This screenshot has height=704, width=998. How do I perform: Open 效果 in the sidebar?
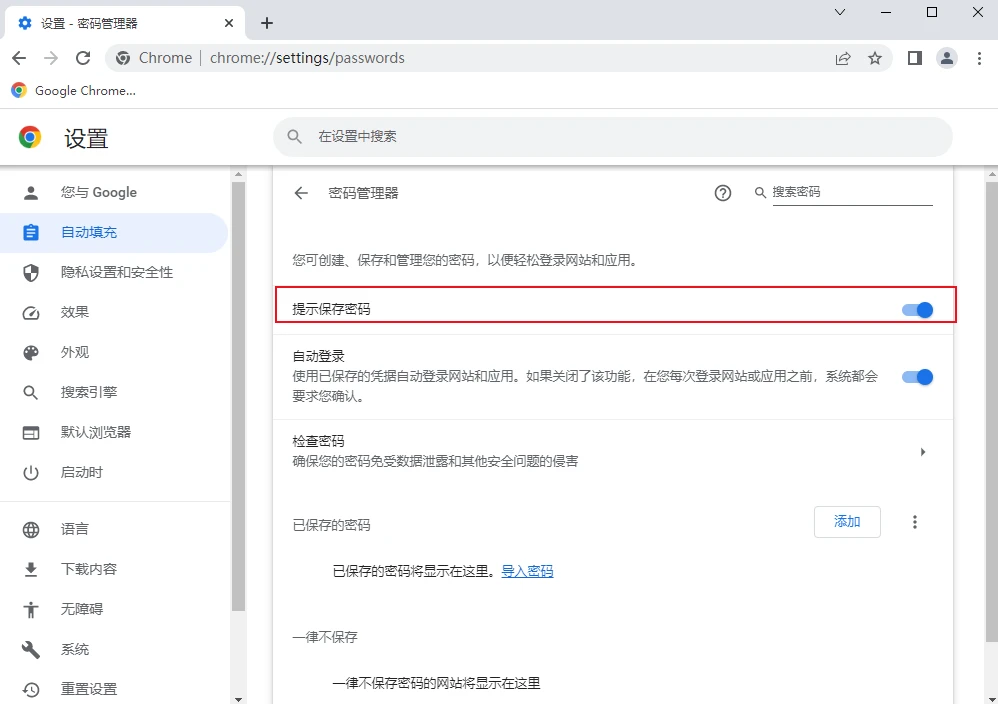point(114,312)
